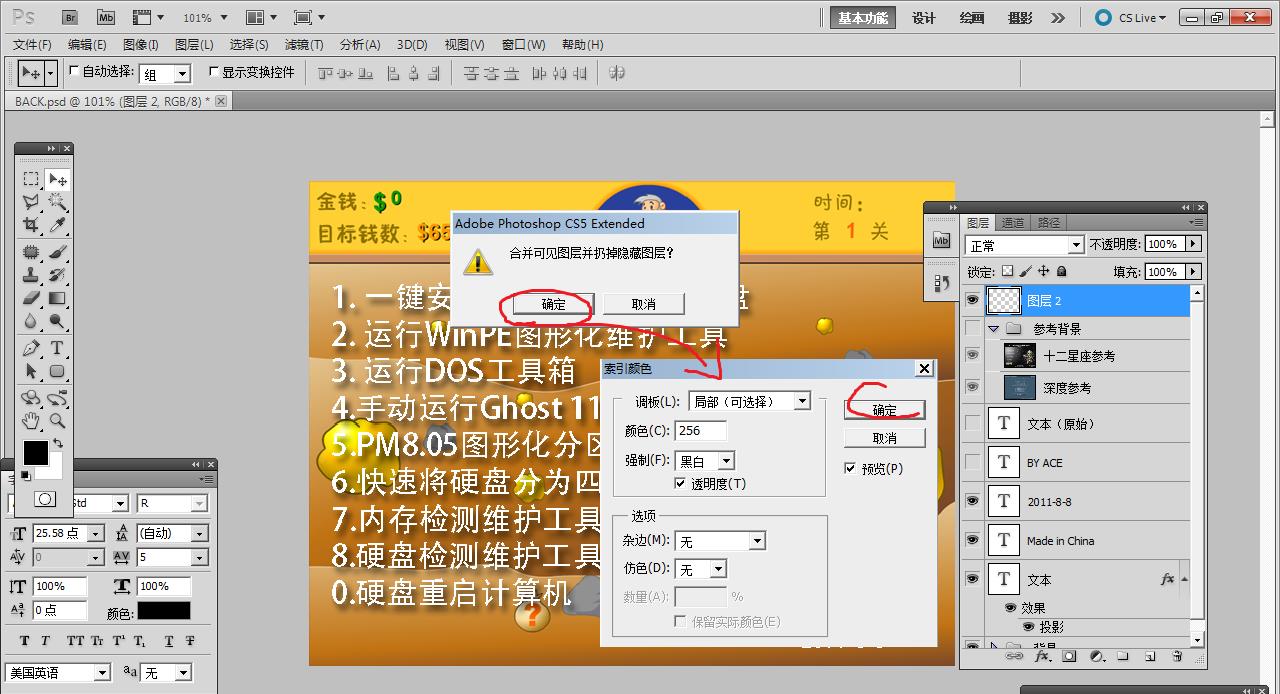Image resolution: width=1280 pixels, height=694 pixels.
Task: Open the 窗口(W) menu
Action: coord(524,45)
